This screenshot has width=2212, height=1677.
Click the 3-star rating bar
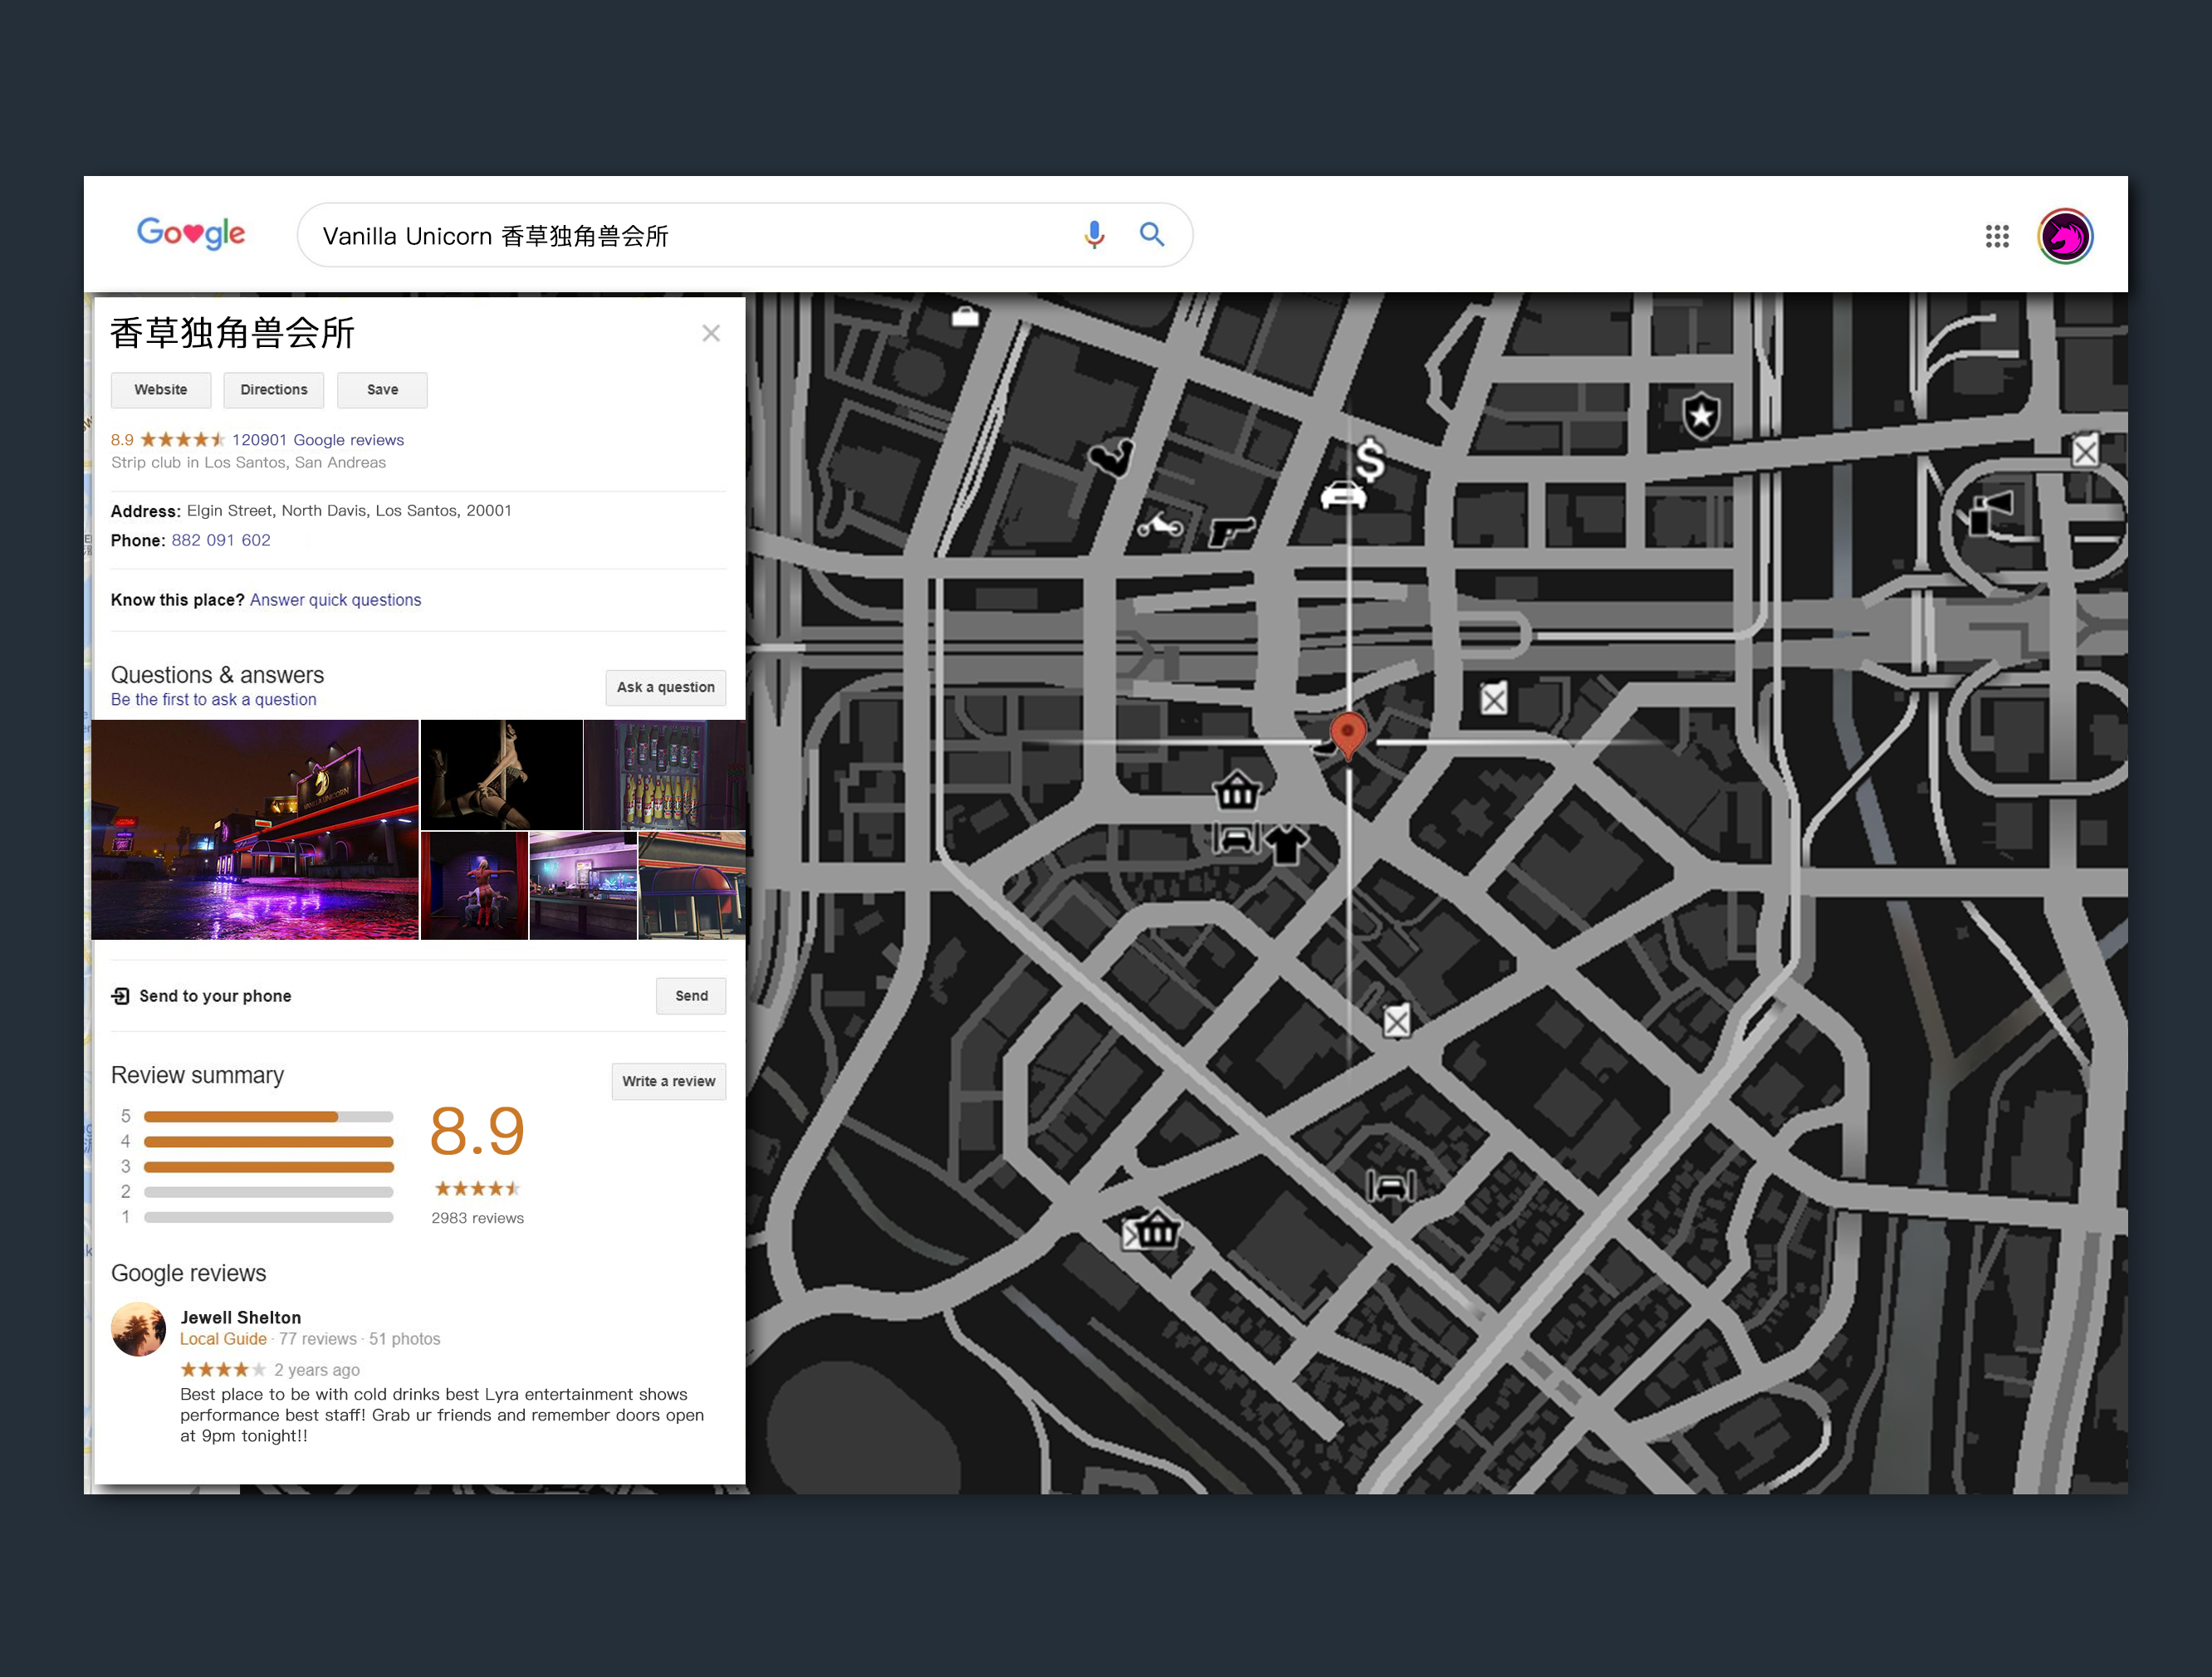269,1167
